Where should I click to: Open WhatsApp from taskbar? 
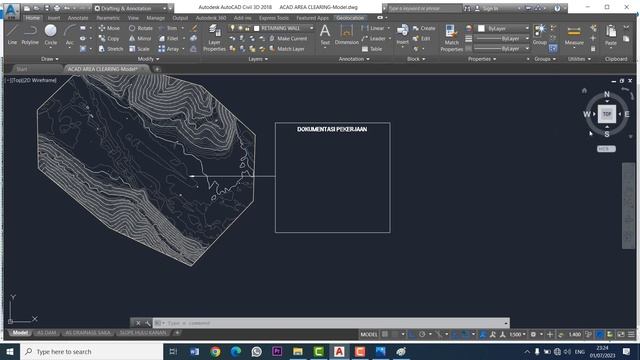click(256, 351)
